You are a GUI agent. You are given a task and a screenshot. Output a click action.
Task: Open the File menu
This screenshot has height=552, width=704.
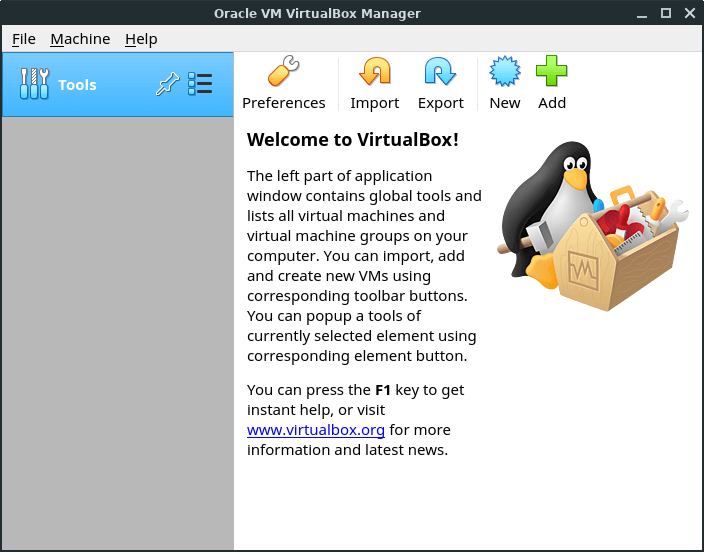point(23,39)
